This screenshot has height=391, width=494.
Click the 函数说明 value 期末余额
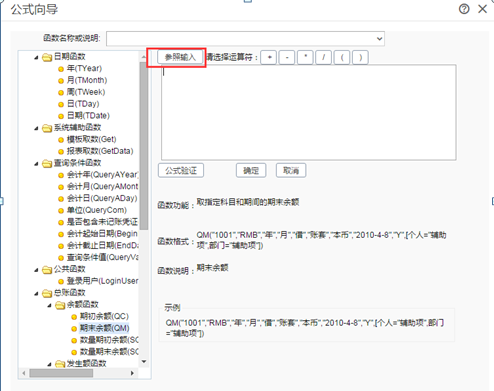212,268
